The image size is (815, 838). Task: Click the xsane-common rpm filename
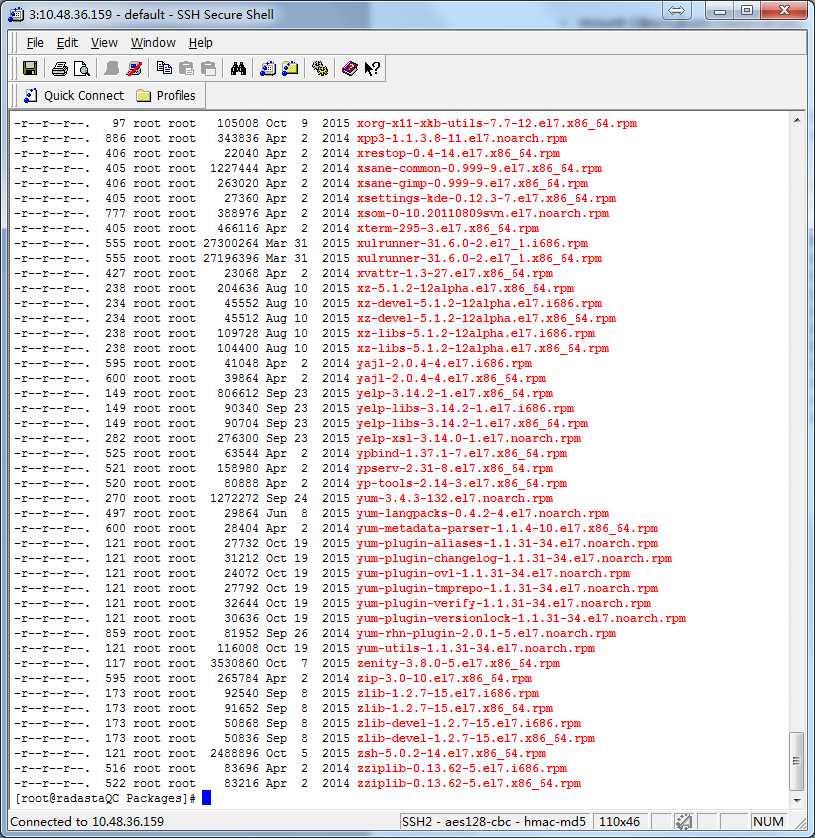click(479, 168)
